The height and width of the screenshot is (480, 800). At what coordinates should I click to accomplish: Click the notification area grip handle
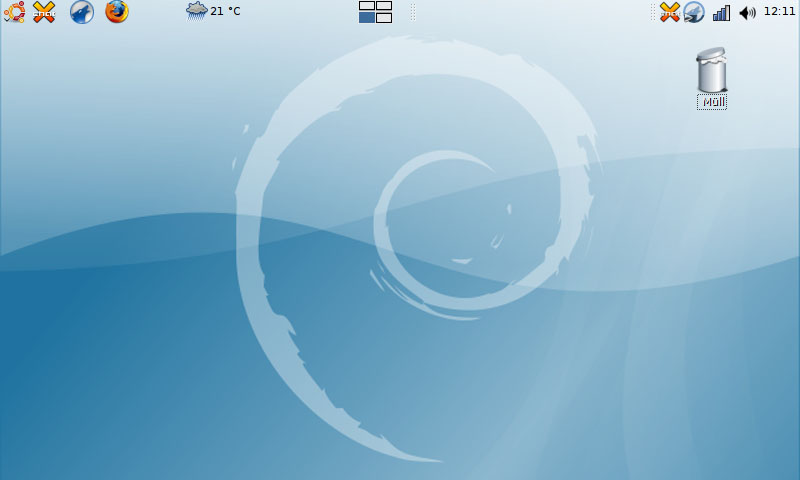click(x=653, y=12)
